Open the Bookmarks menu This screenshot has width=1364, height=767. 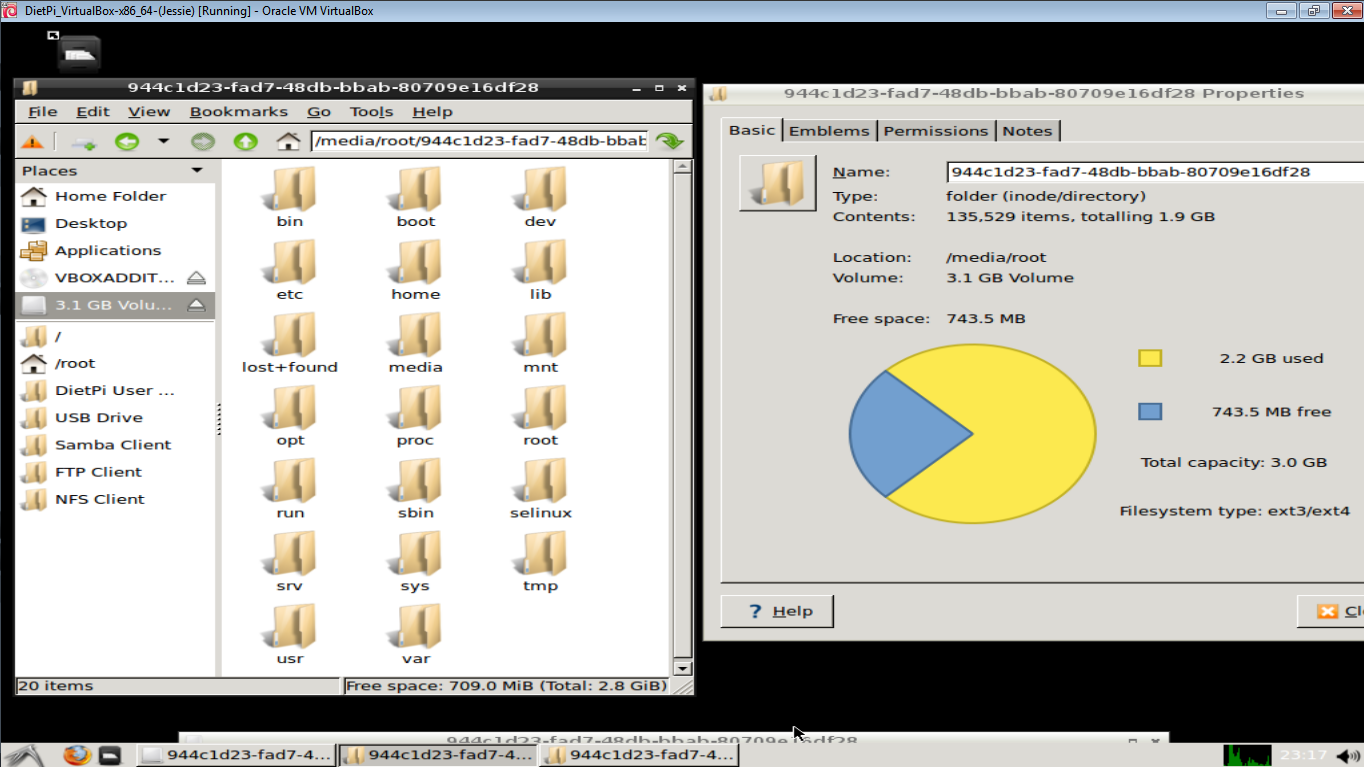tap(239, 112)
